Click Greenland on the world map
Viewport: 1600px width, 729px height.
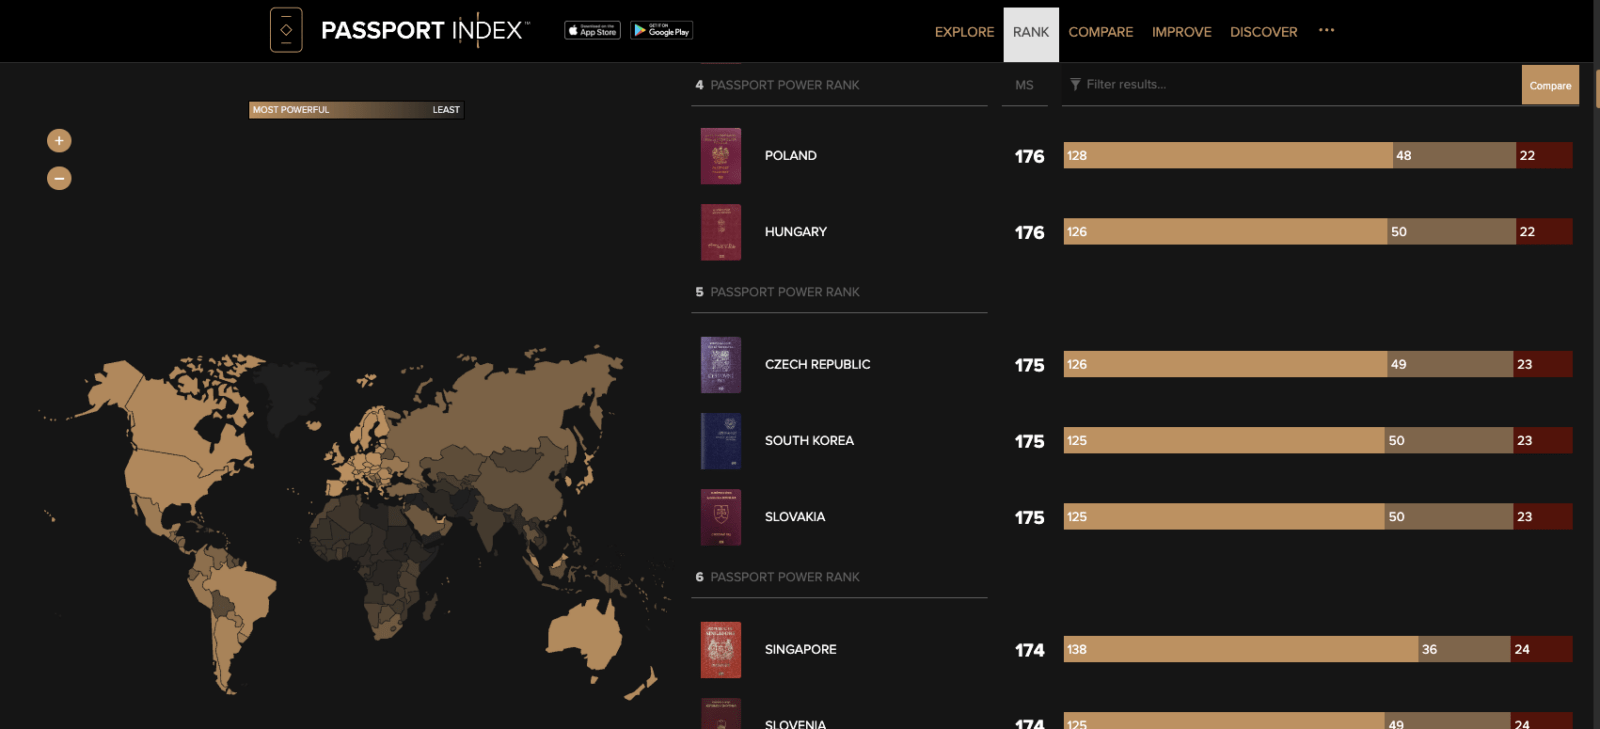288,395
